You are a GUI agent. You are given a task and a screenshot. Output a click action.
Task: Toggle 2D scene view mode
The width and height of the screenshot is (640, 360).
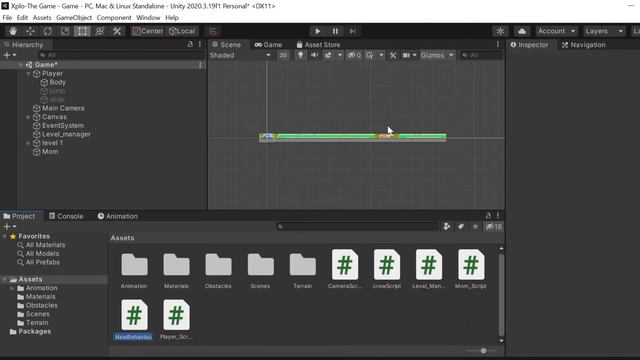(283, 55)
